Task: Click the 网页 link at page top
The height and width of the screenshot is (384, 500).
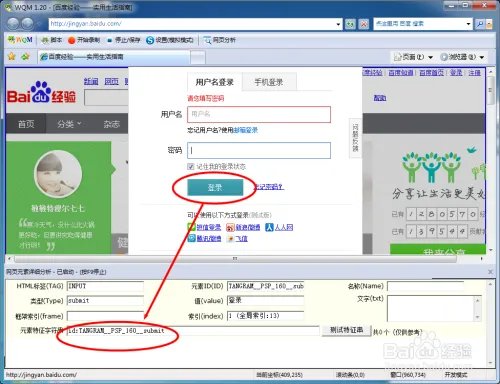Action: (111, 81)
